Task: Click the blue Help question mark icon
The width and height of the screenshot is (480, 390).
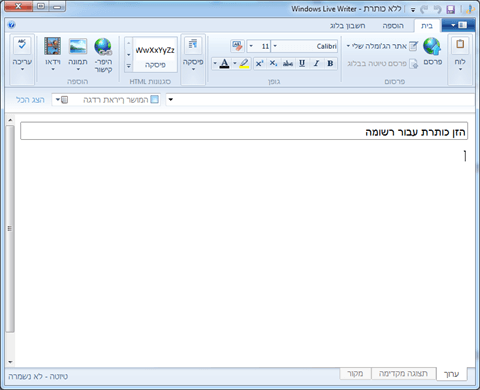Action: (x=11, y=25)
